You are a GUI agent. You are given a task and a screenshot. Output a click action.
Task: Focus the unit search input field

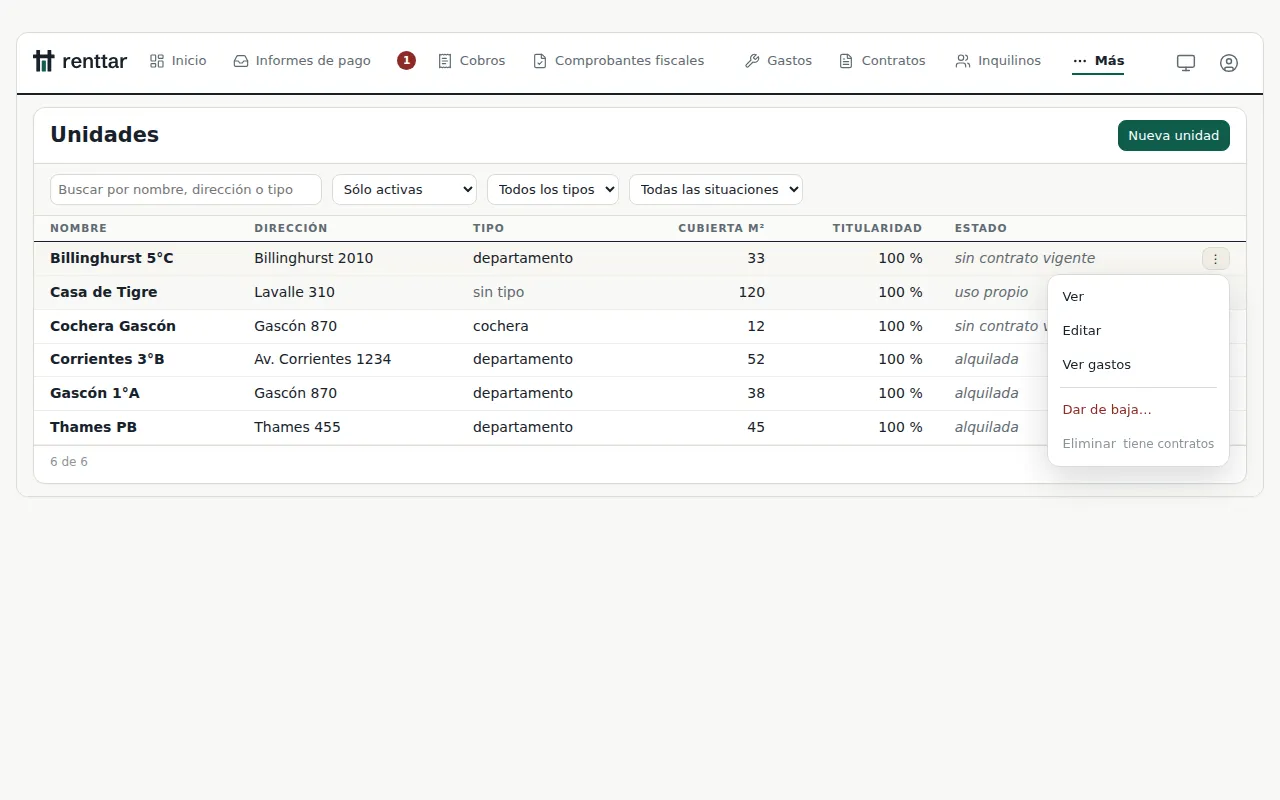click(186, 189)
